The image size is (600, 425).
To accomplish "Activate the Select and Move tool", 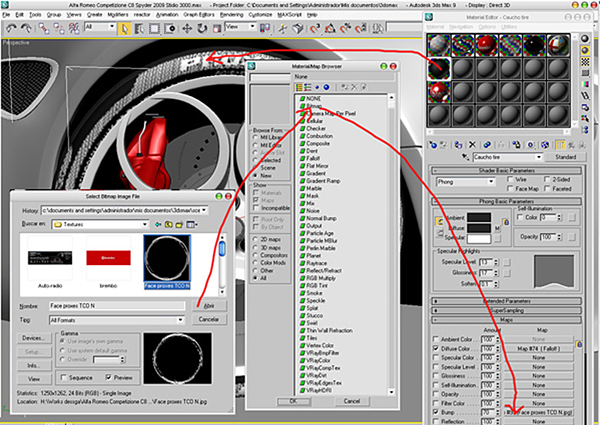I will point(187,29).
